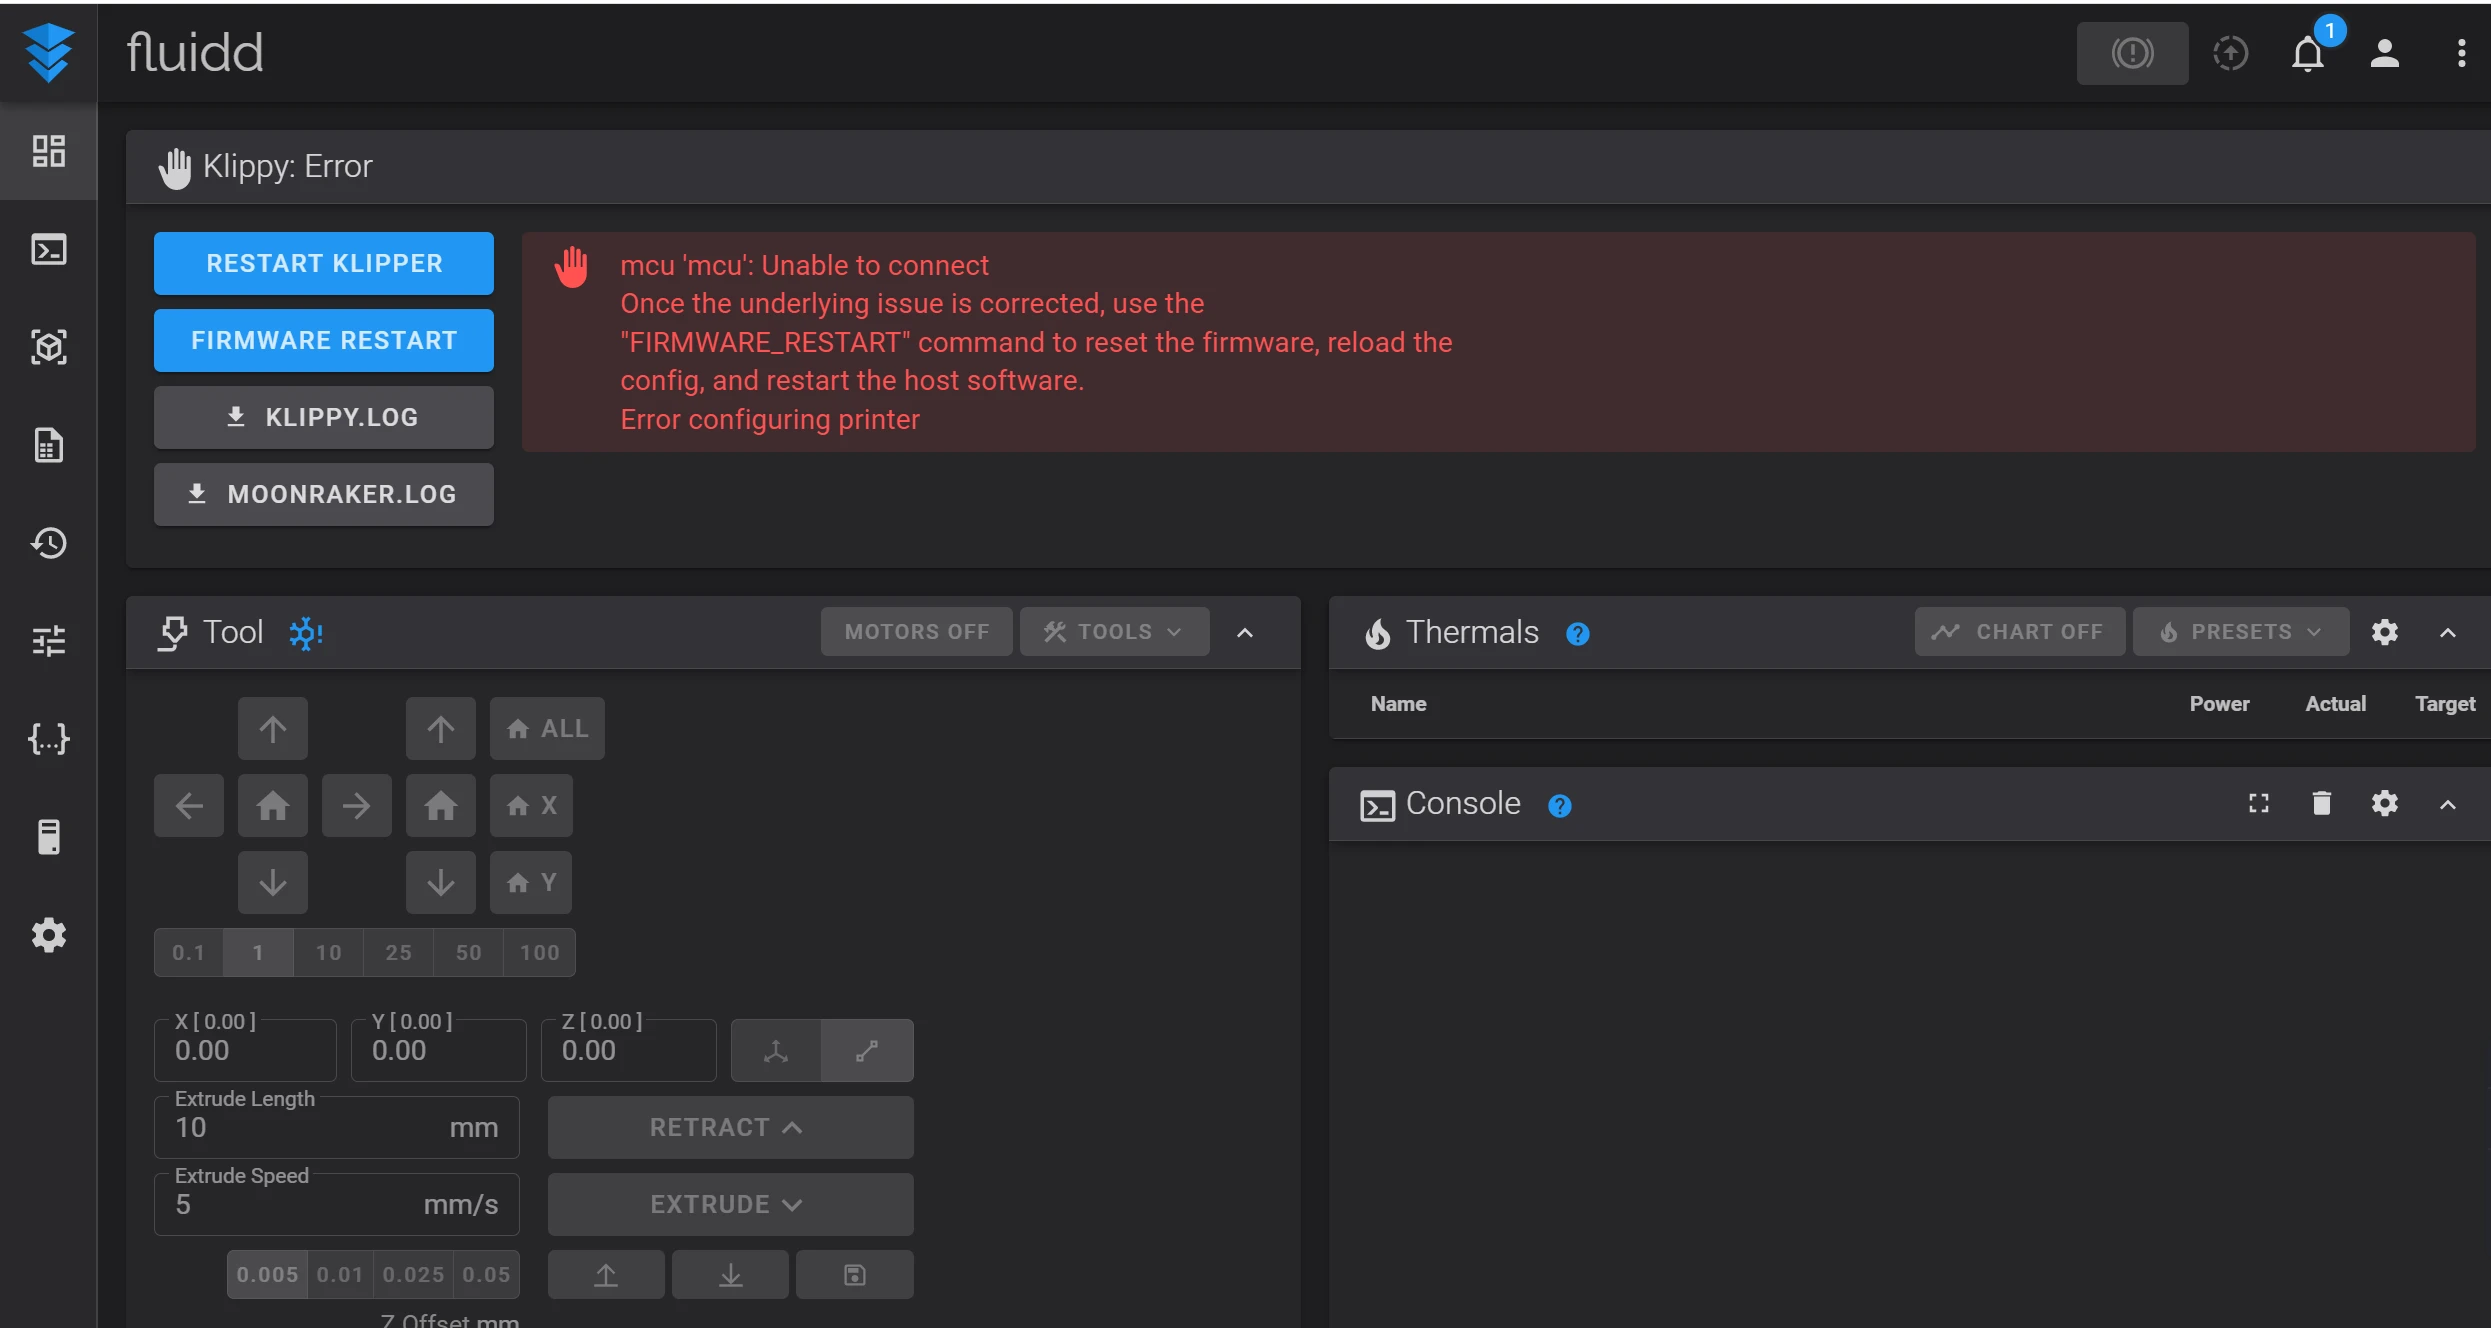Click the Retract button
2491x1328 pixels.
click(x=730, y=1127)
